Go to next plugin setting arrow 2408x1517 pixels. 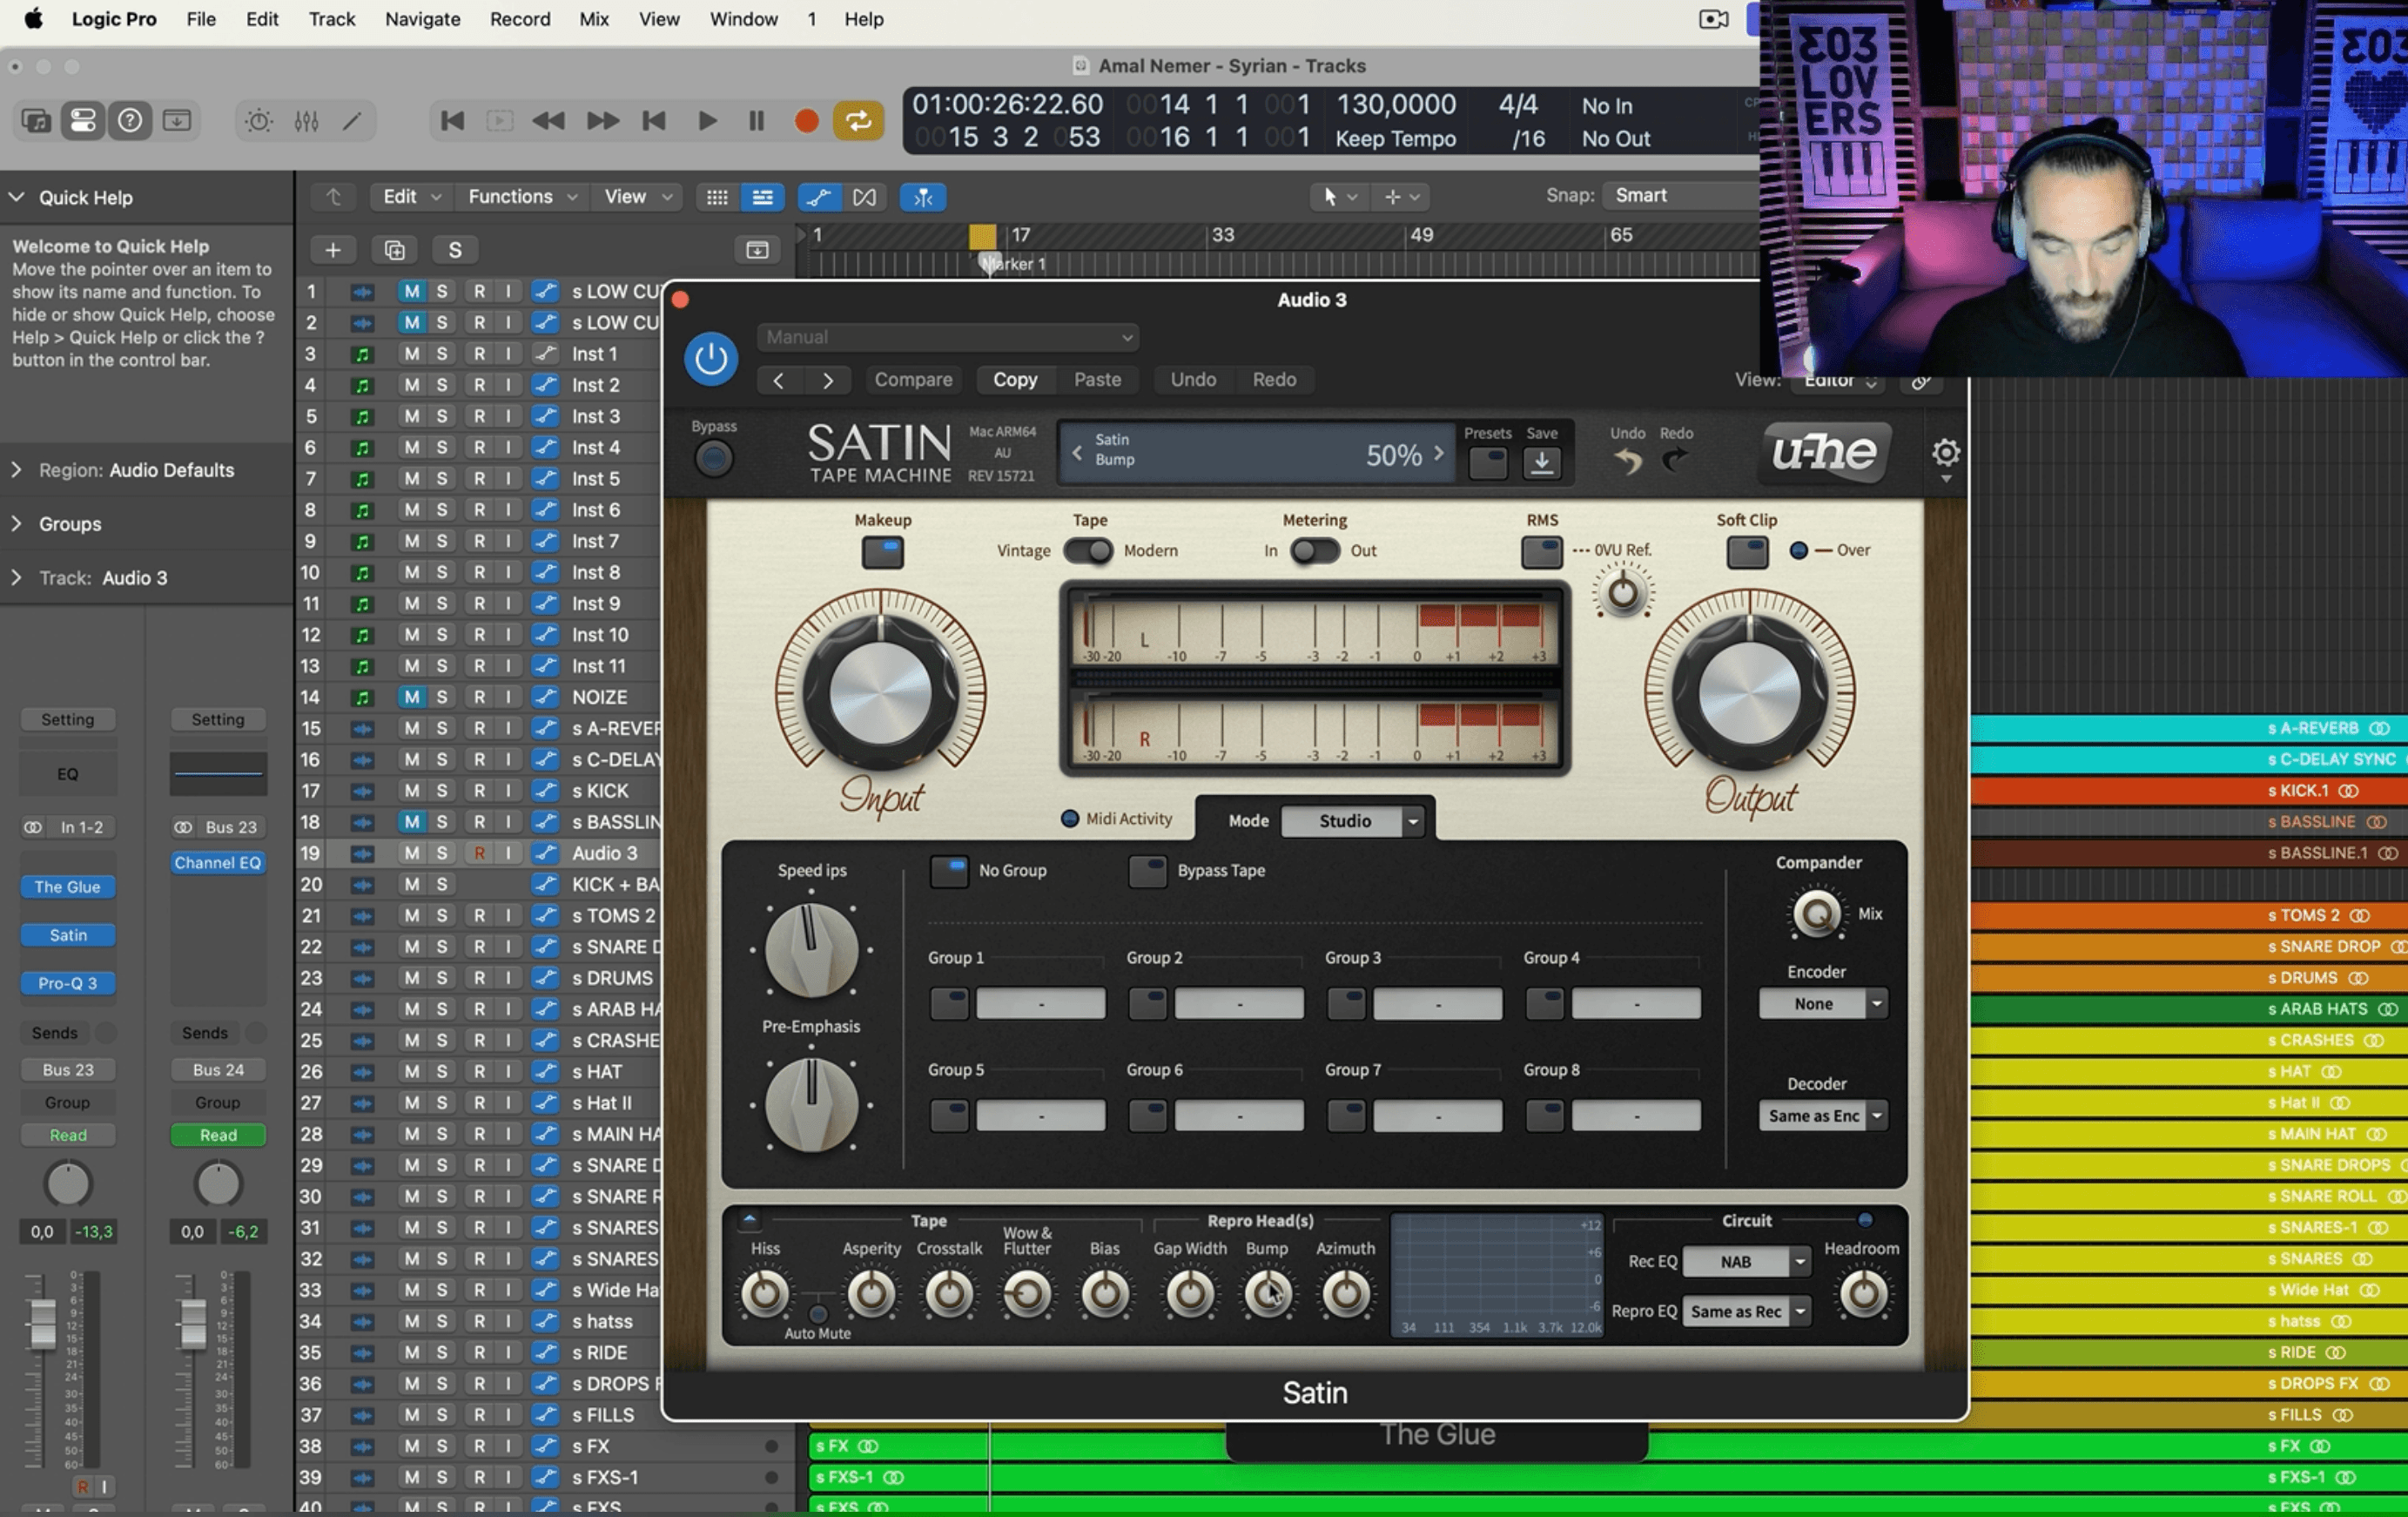pos(827,380)
